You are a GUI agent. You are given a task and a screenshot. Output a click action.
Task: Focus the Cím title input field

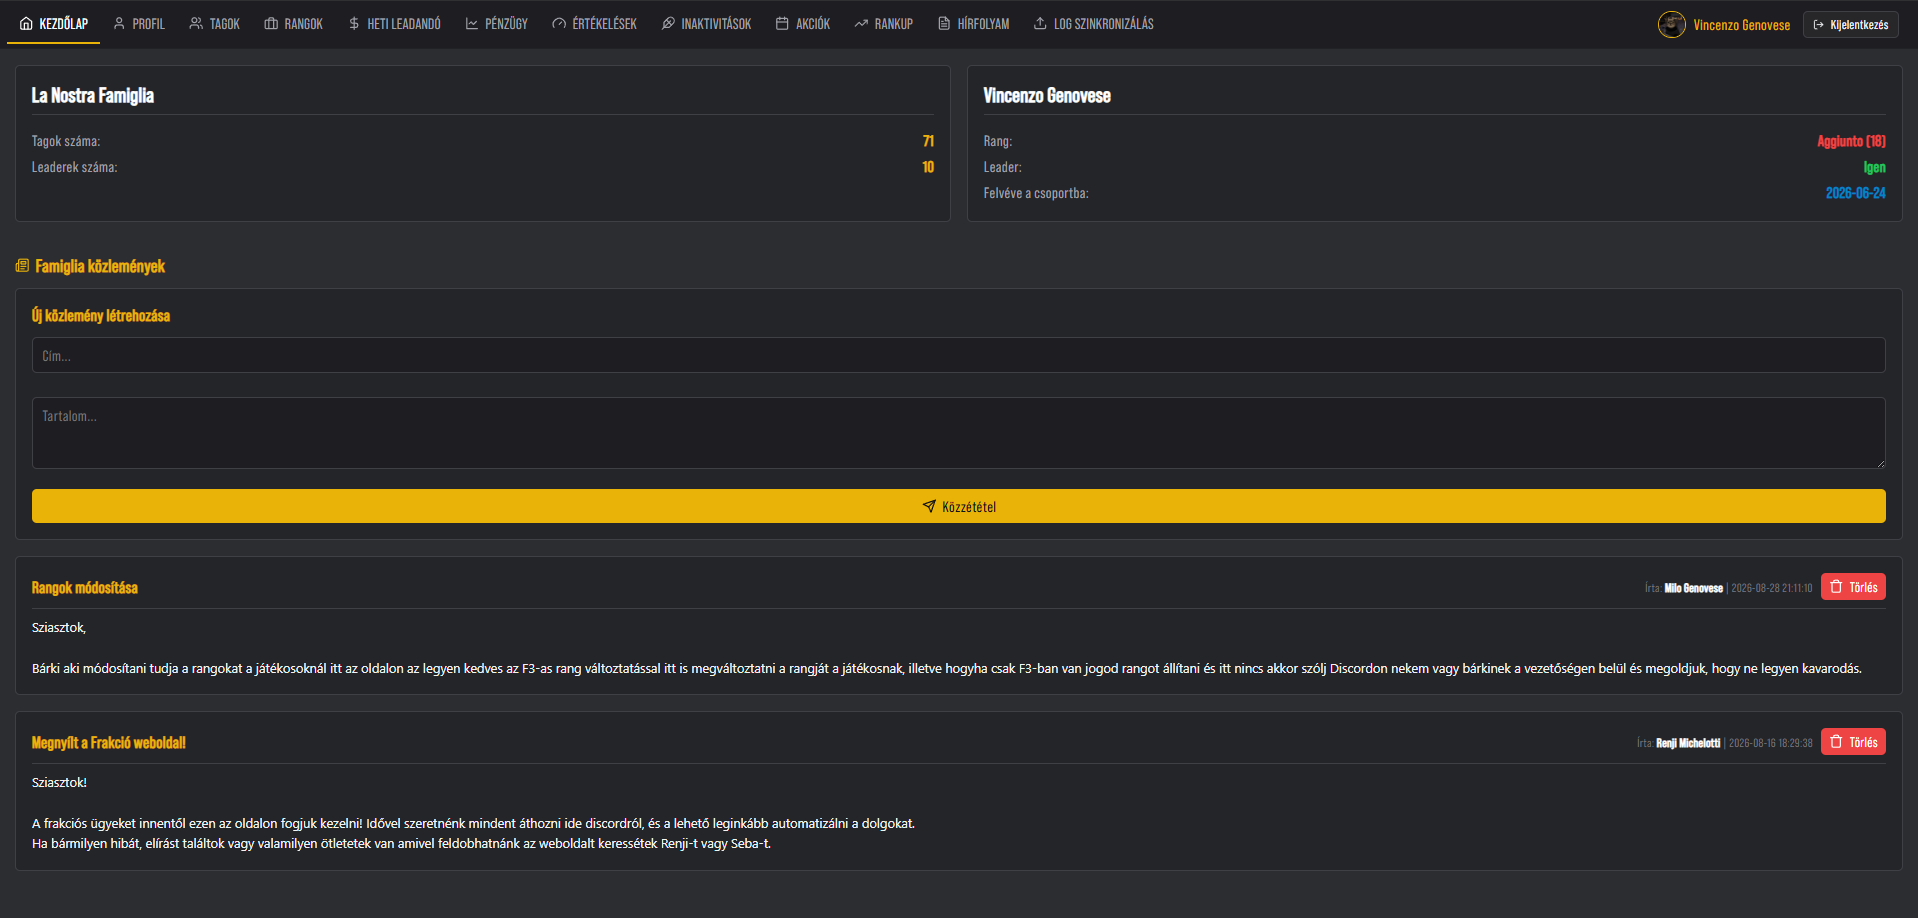tap(958, 355)
